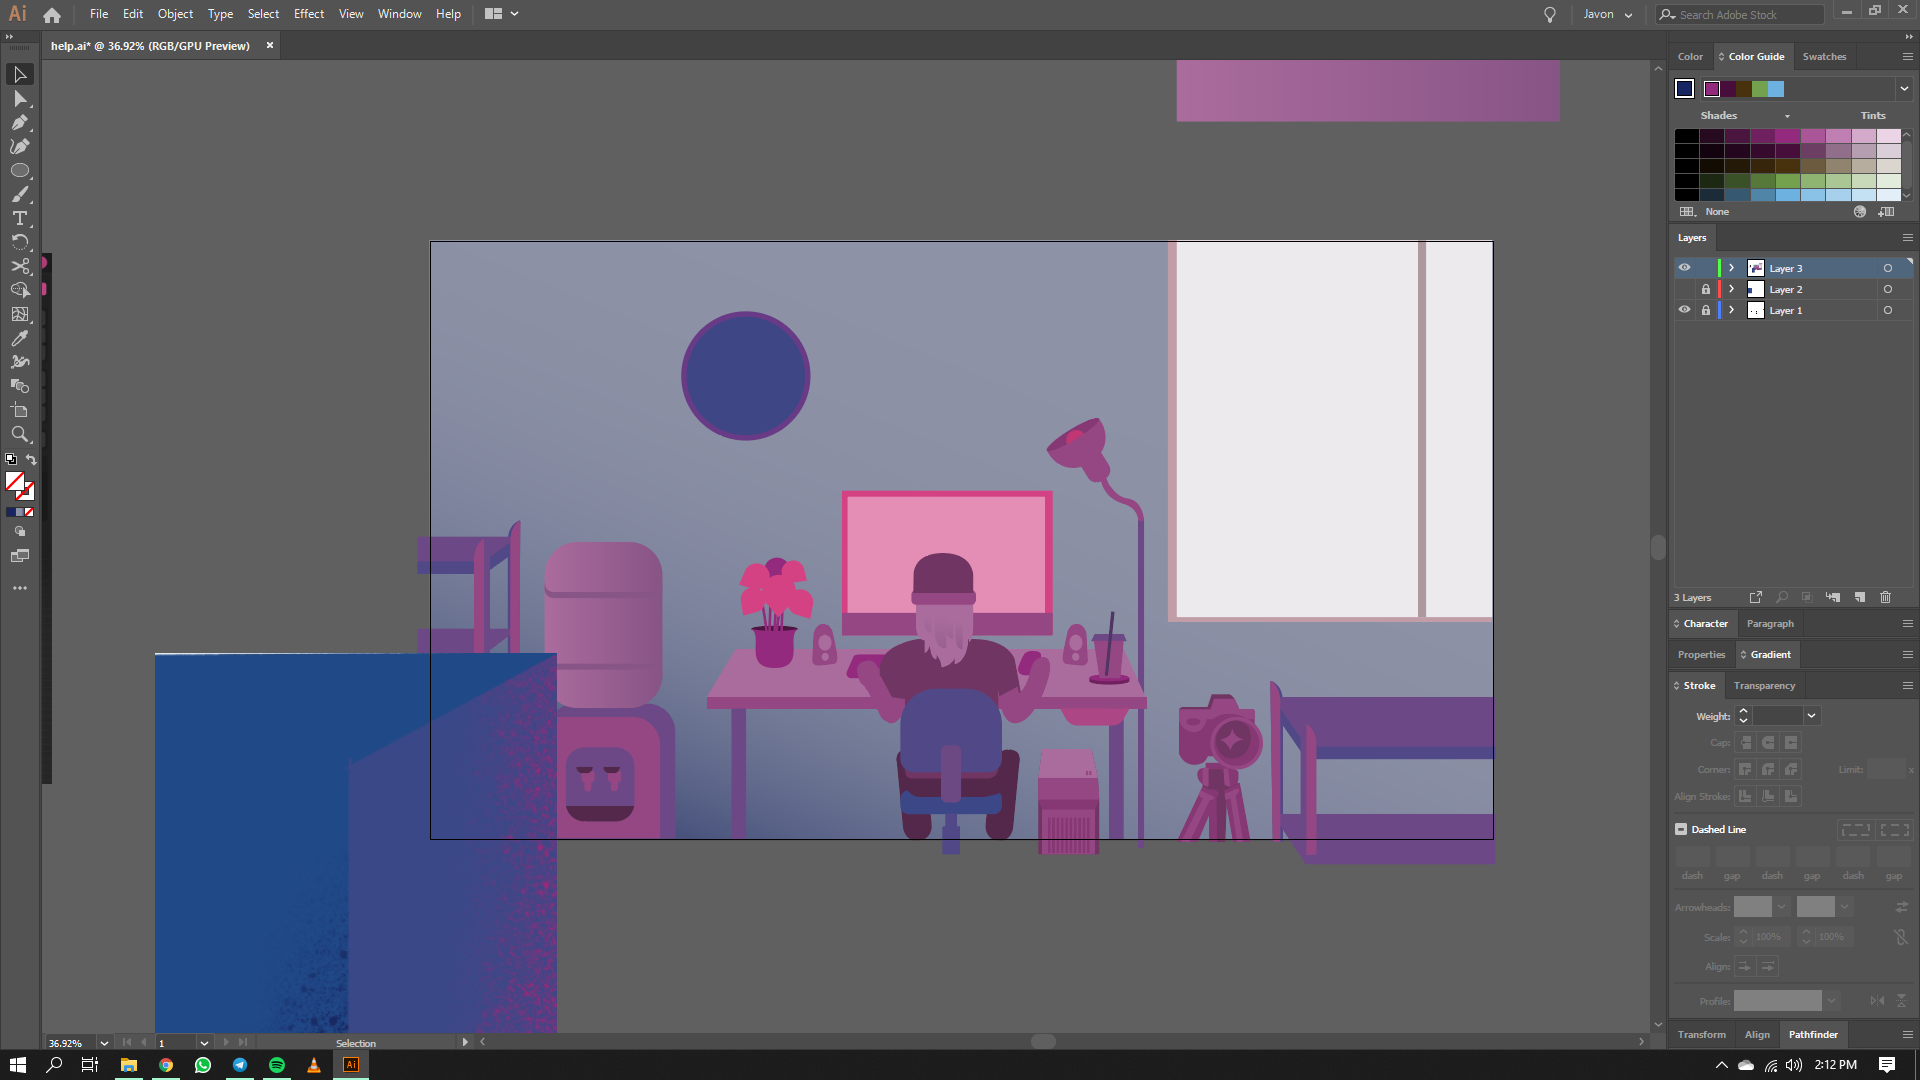Unlock Layer 2 padlock
This screenshot has height=1080, width=1920.
pos(1706,289)
